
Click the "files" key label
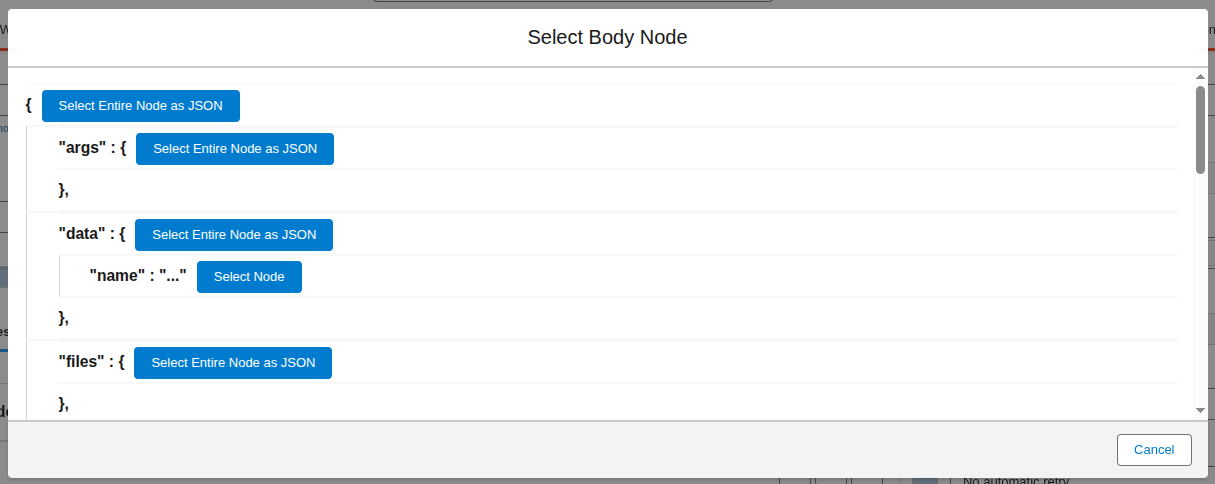(81, 363)
